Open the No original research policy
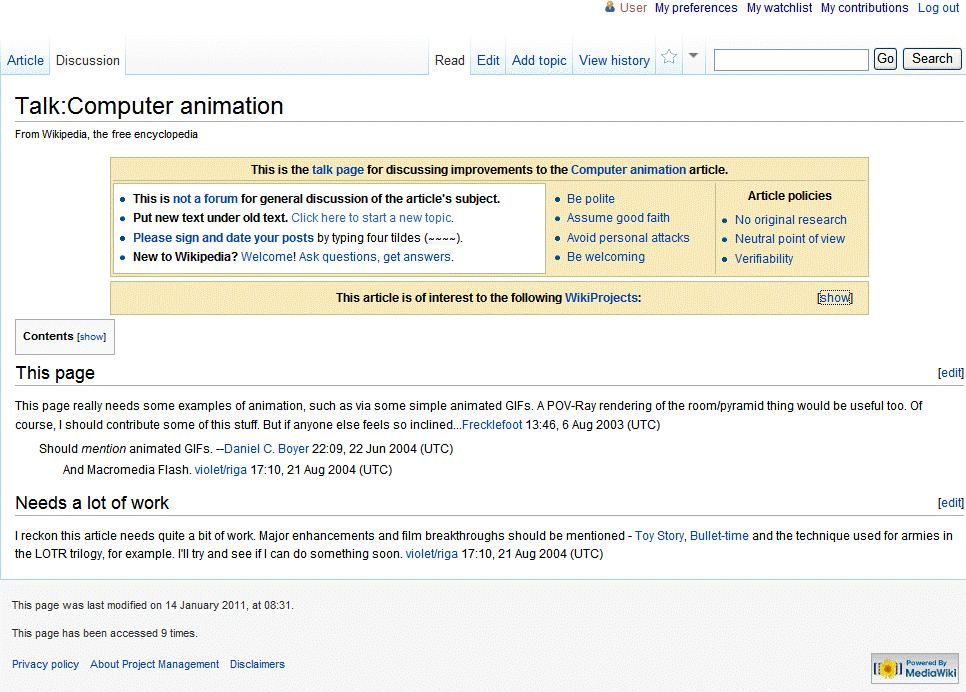 (790, 220)
